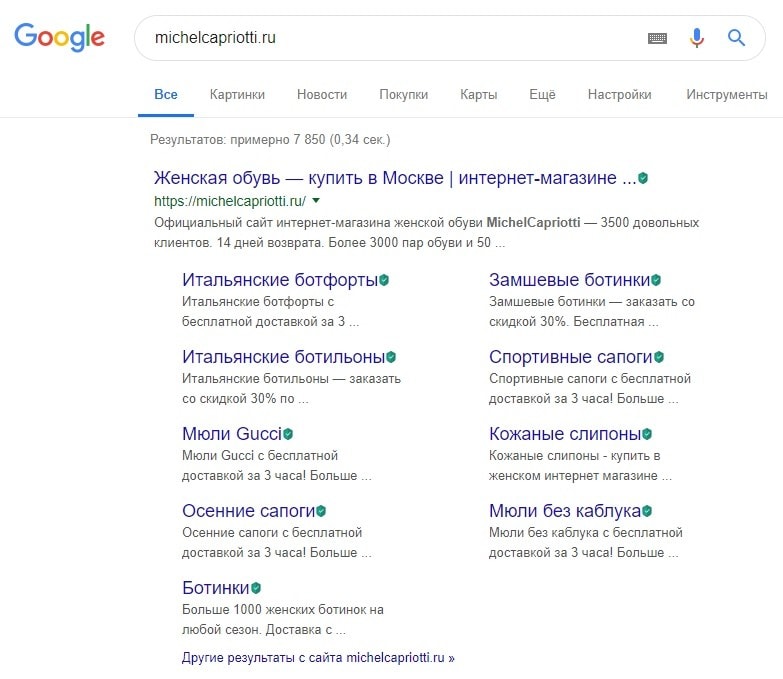This screenshot has width=783, height=679.
Task: Start voice search with microphone icon
Action: [697, 38]
